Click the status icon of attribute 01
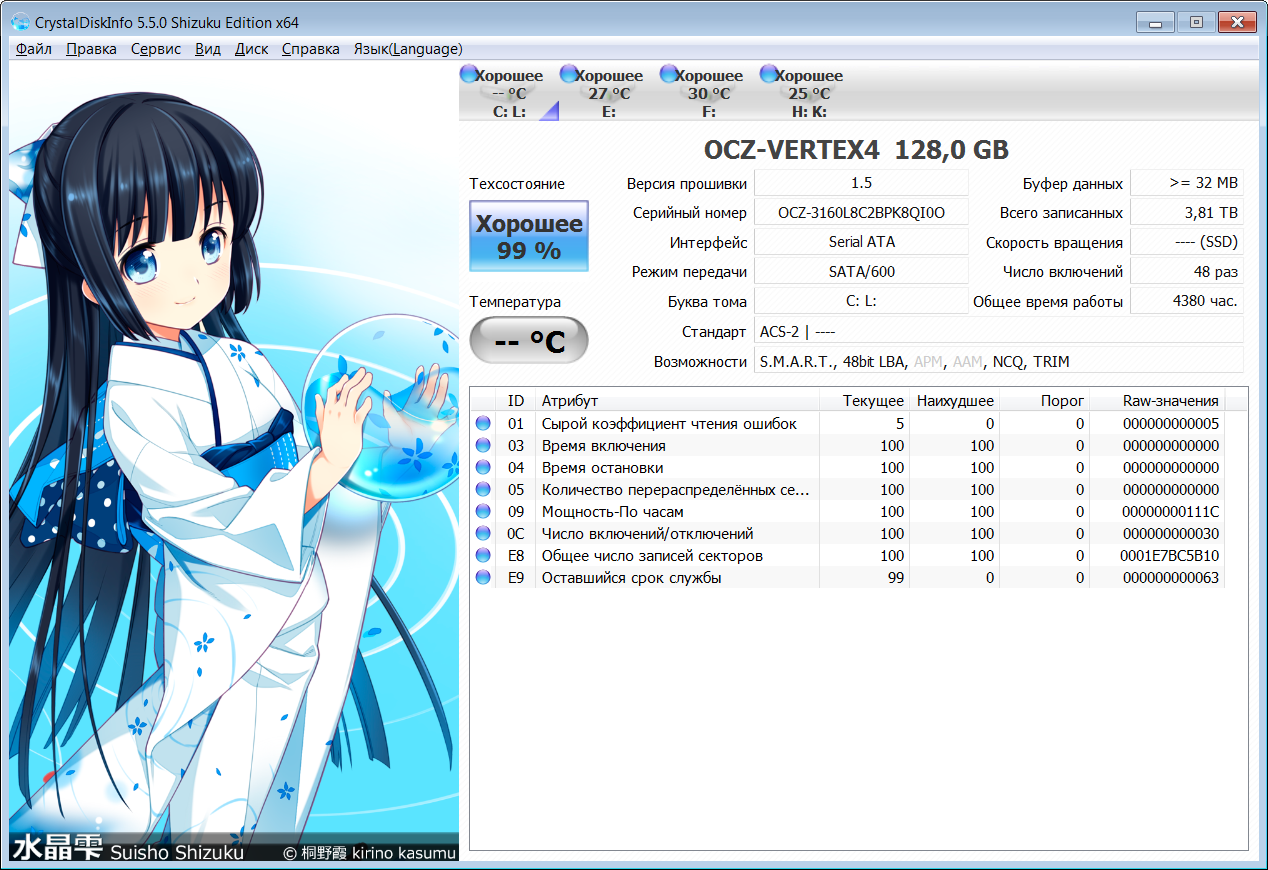The height and width of the screenshot is (870, 1268). 483,424
